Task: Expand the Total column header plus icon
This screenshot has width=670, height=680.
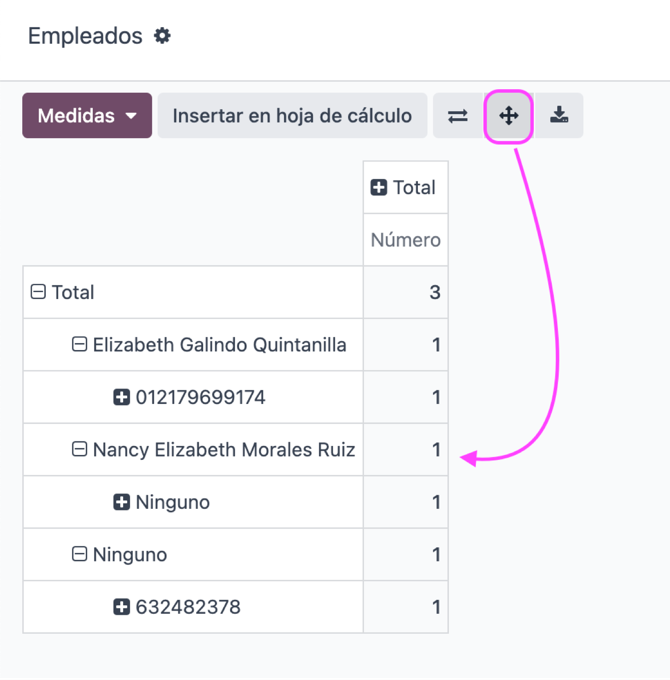Action: click(x=379, y=188)
